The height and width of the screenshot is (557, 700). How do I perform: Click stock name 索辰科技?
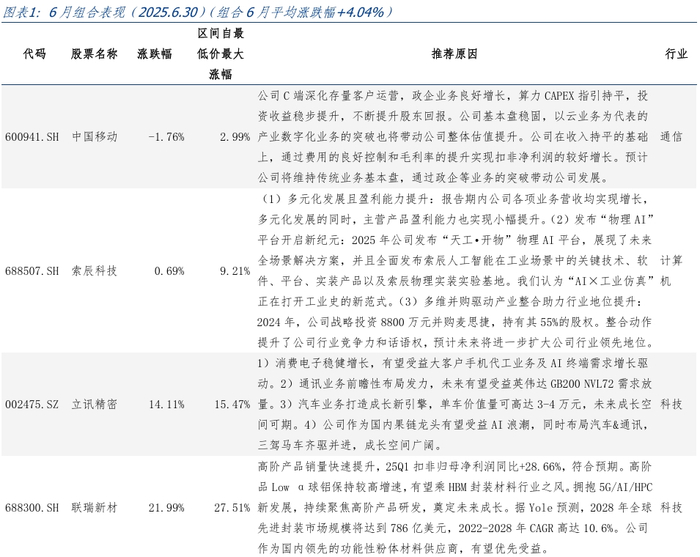pos(95,271)
